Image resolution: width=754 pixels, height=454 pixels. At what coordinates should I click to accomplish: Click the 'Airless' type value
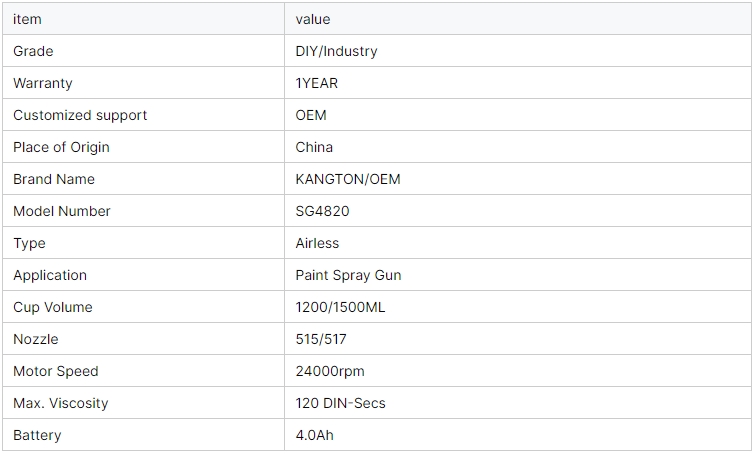tap(317, 243)
